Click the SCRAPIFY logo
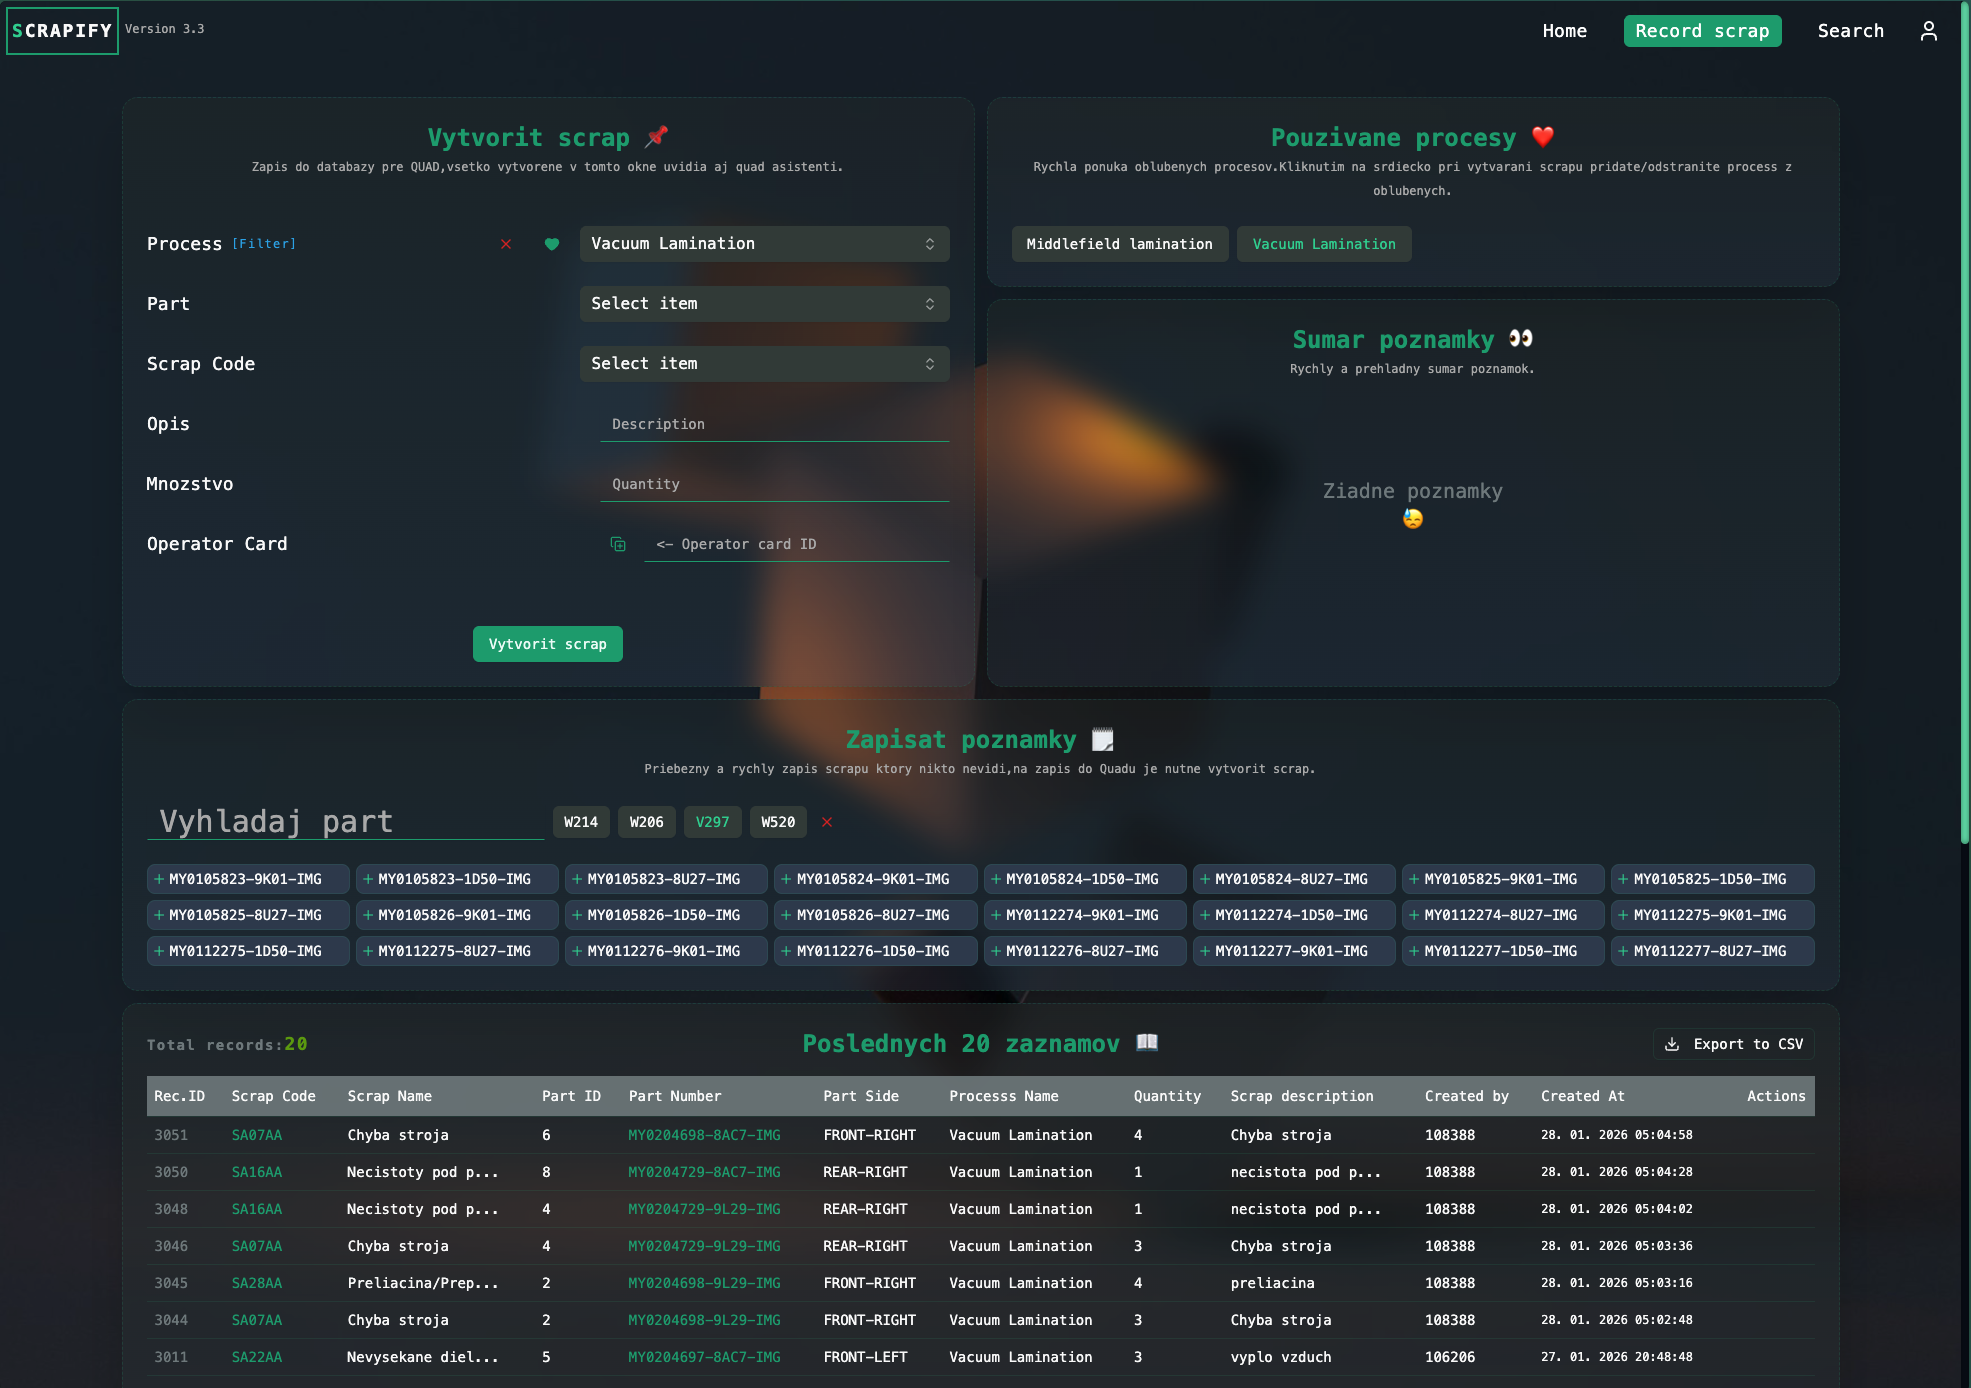This screenshot has width=1971, height=1388. (x=62, y=31)
